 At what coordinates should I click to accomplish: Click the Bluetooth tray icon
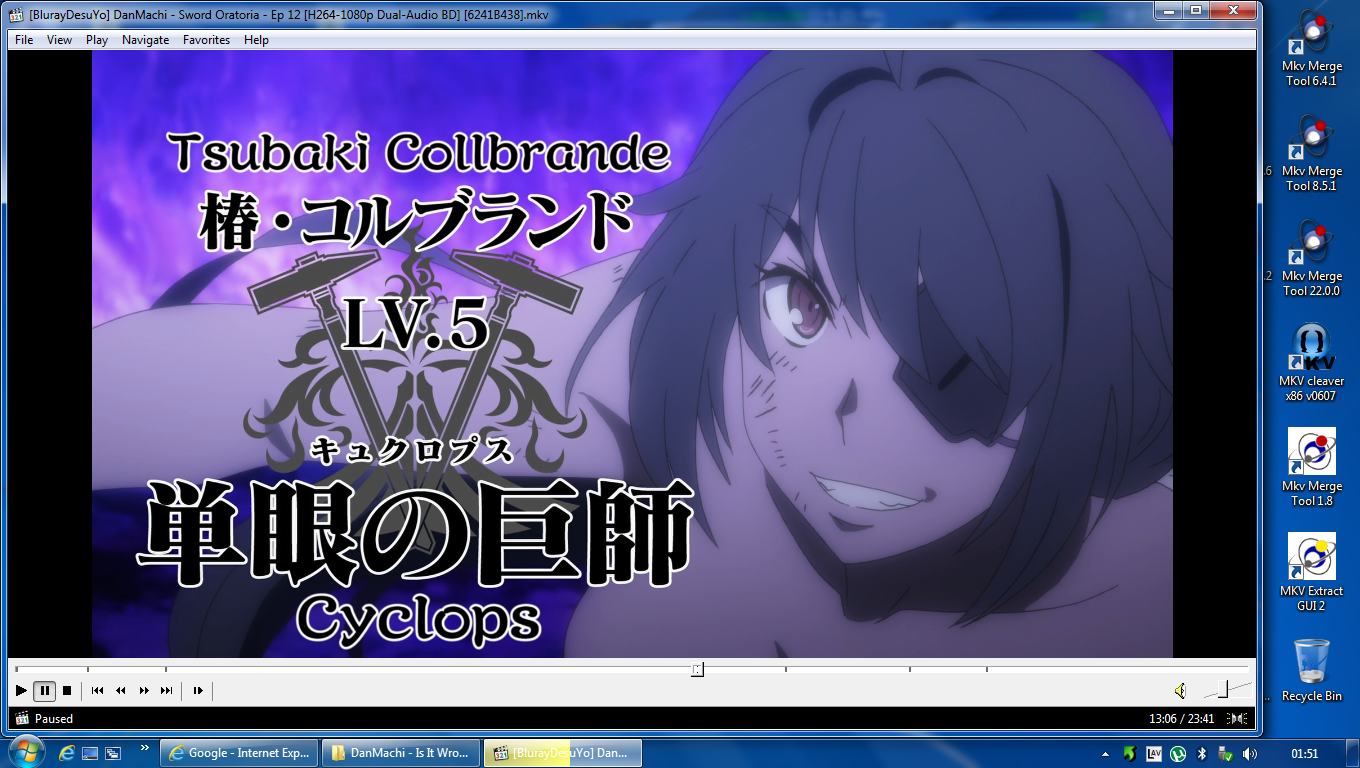(x=1202, y=753)
